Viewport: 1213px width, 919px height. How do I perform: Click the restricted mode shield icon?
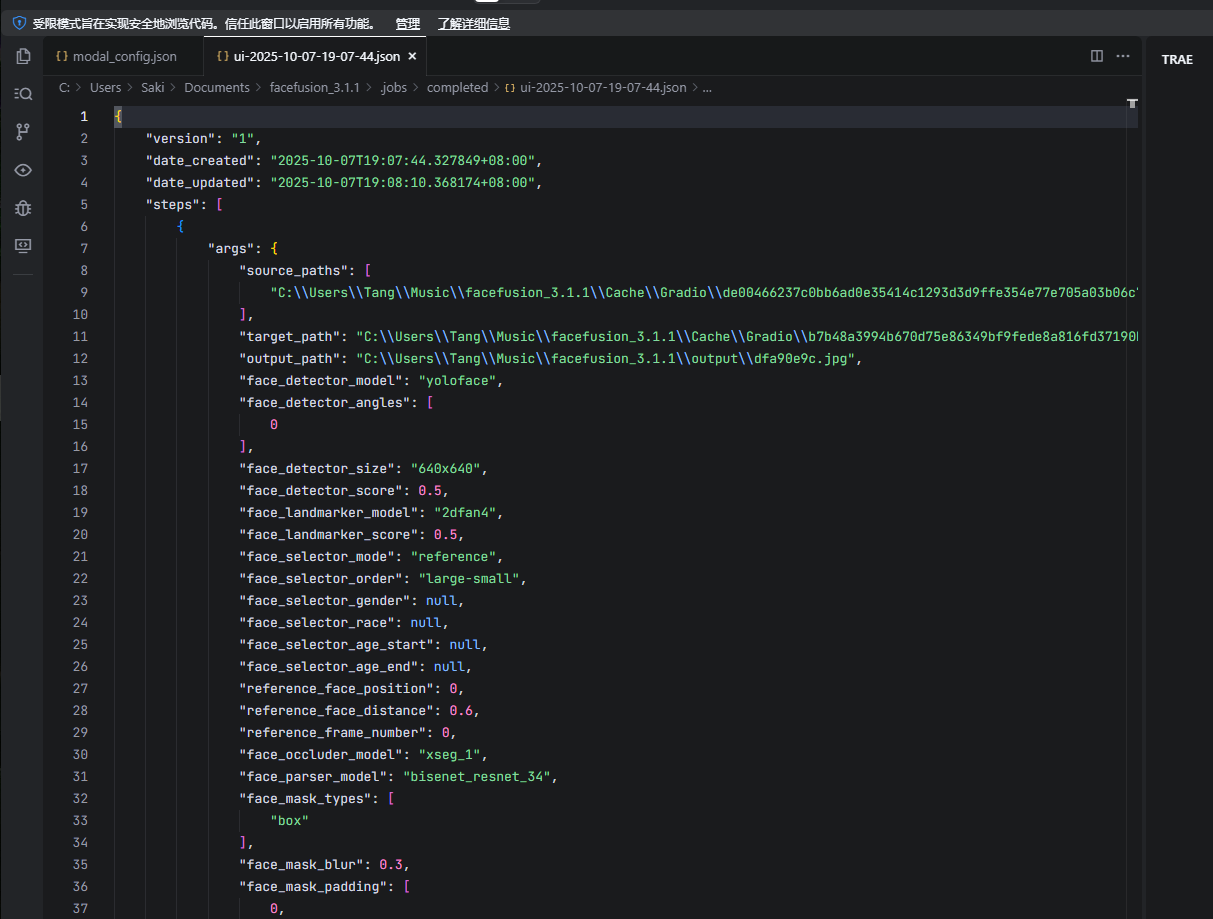click(x=18, y=23)
